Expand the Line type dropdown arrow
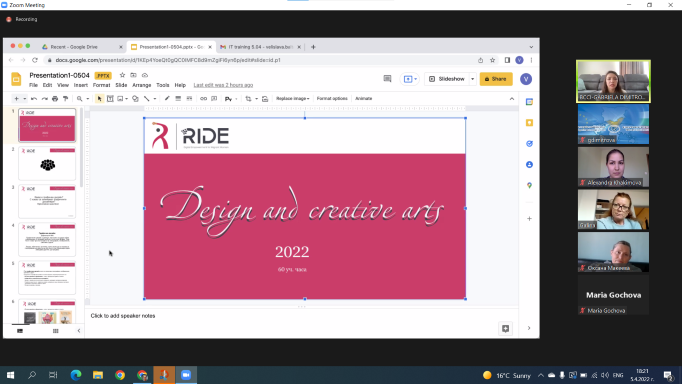 click(x=154, y=99)
